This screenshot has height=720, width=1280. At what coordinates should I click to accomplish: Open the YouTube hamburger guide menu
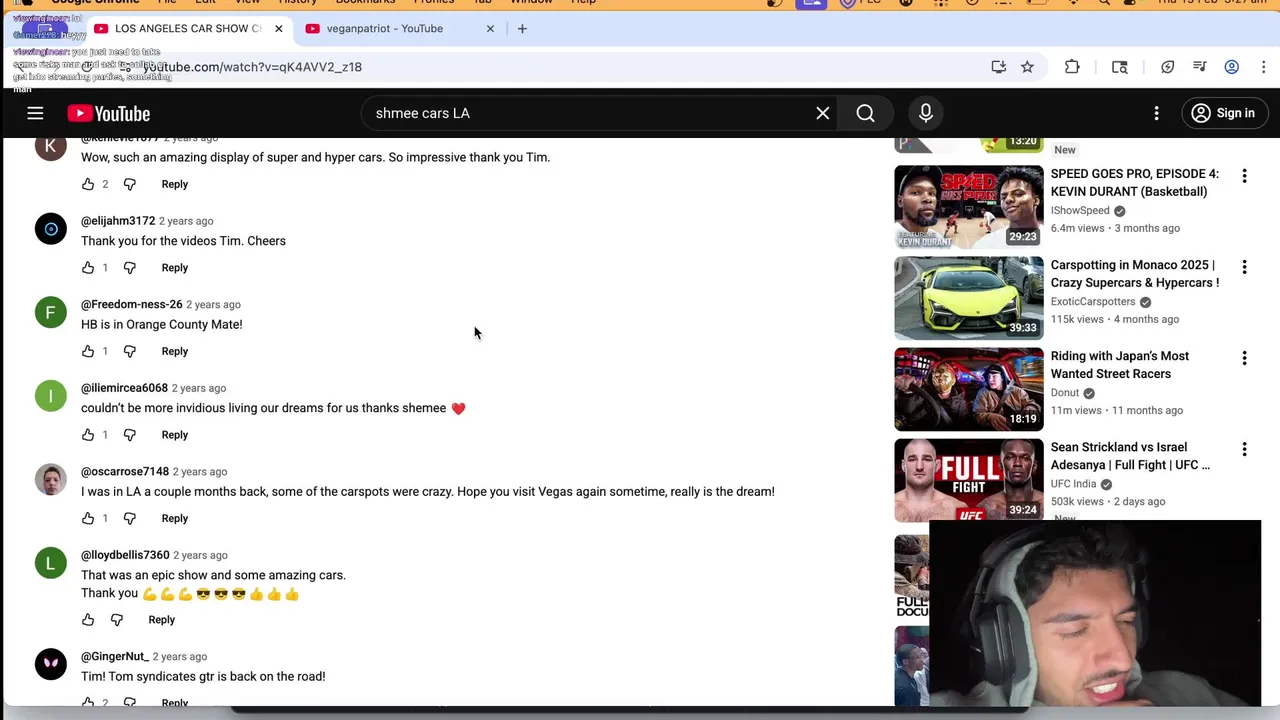tap(35, 113)
